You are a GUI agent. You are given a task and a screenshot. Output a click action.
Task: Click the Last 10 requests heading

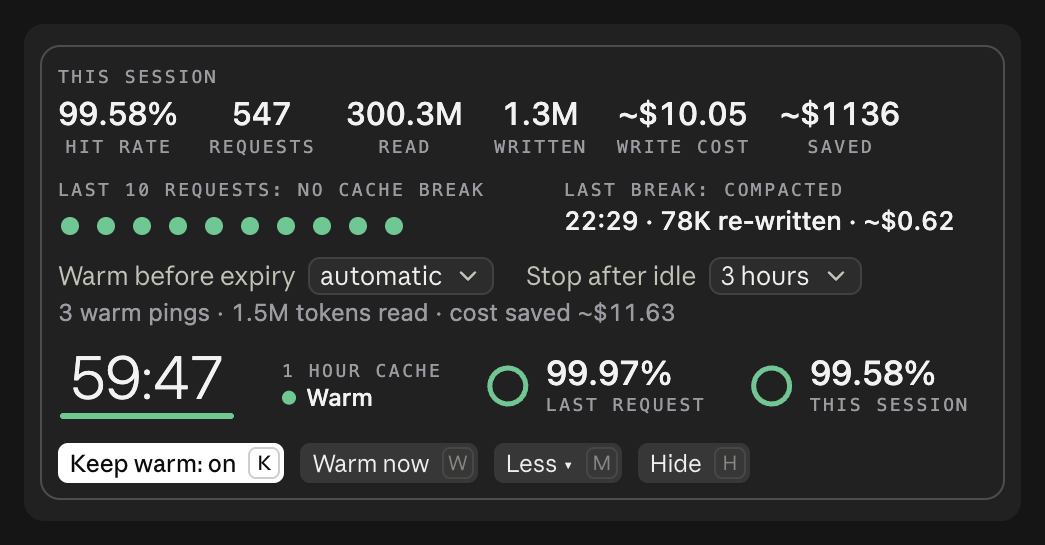point(271,190)
